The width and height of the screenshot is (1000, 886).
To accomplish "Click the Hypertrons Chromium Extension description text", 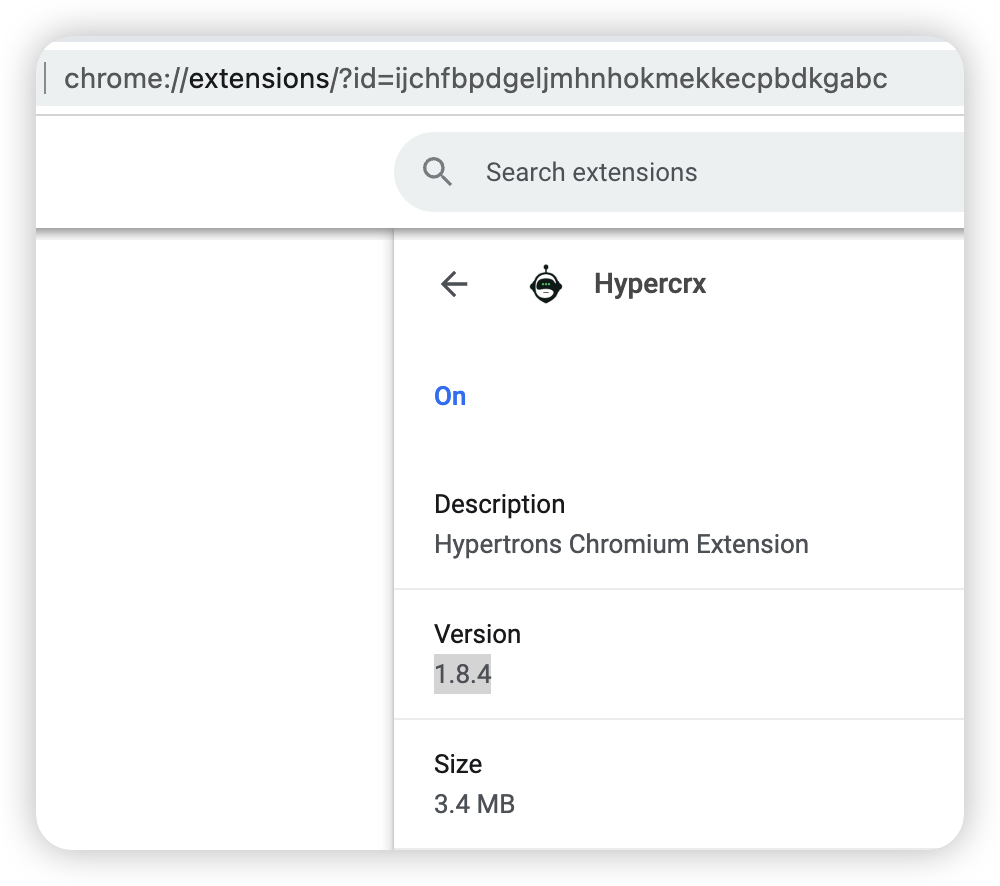I will tap(621, 544).
